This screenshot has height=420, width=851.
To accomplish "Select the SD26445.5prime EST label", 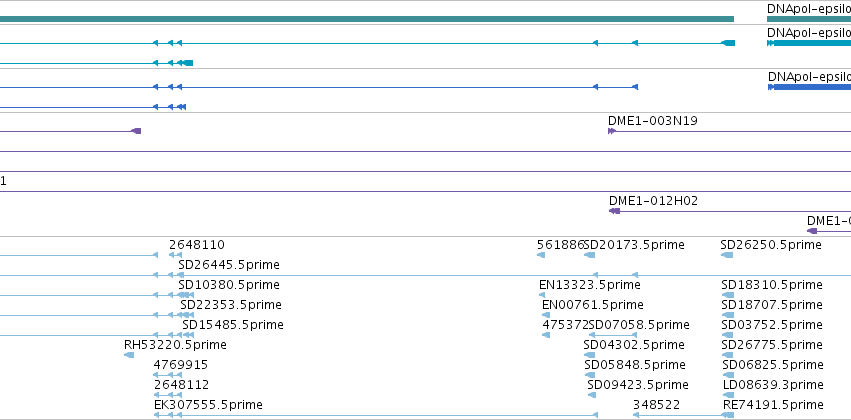I will click(x=229, y=265).
